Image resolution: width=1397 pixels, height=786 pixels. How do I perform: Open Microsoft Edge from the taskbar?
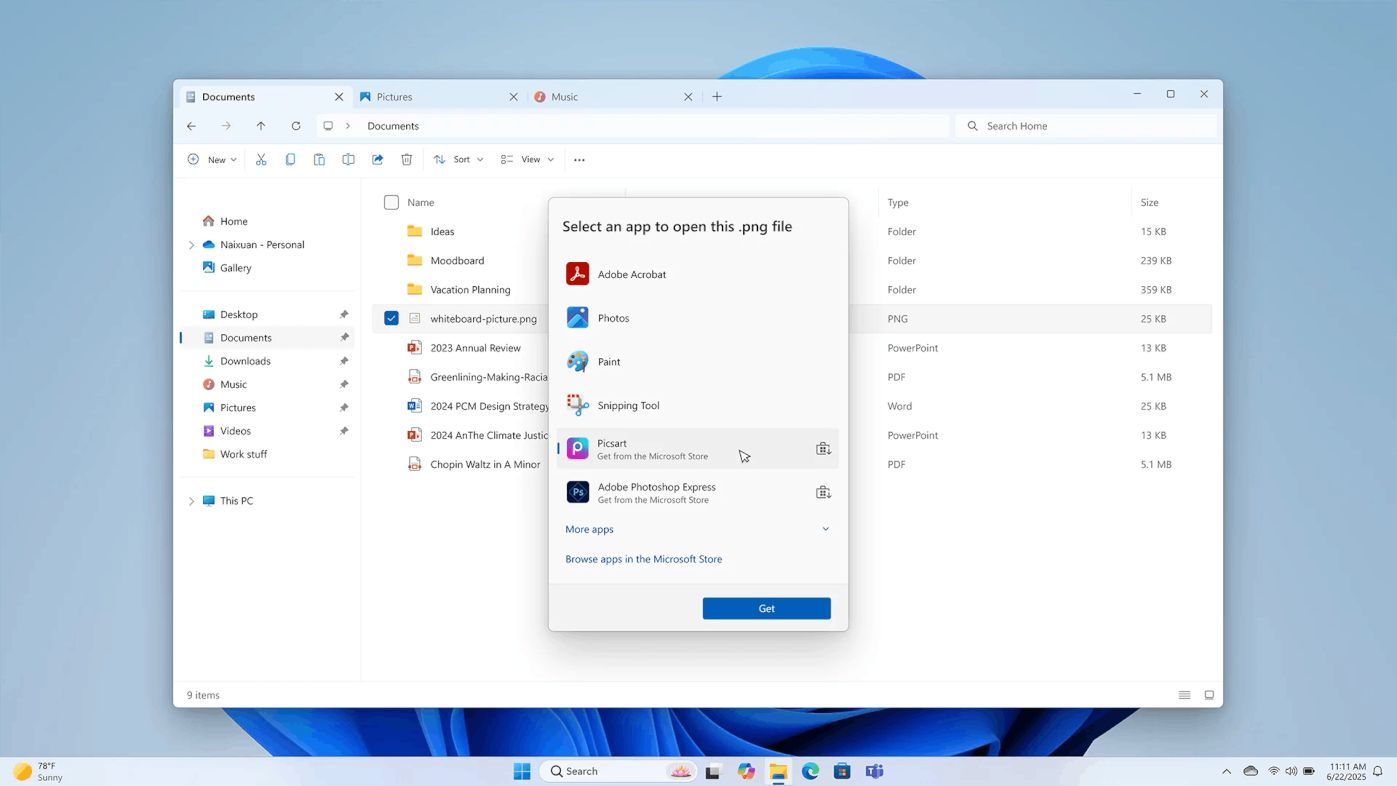click(810, 771)
